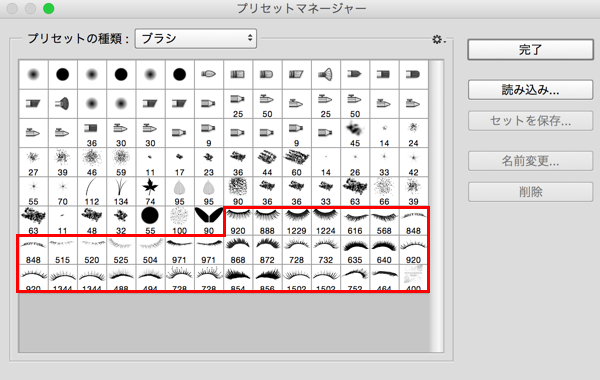Pick the eyelash brush labeled 868

238,250
